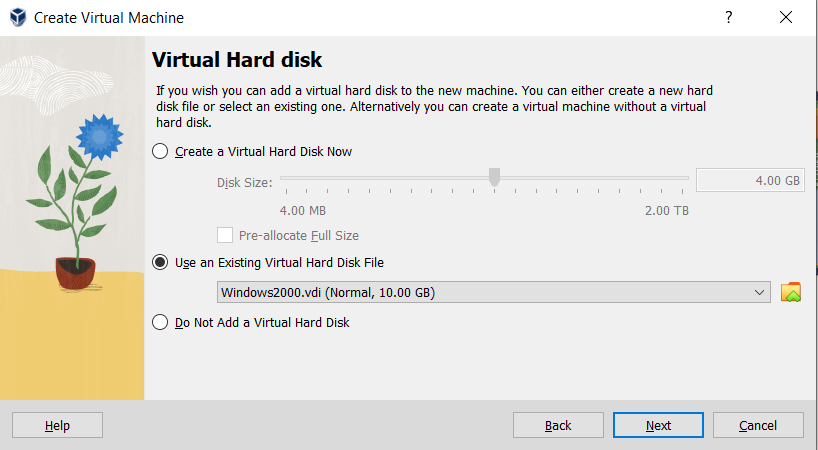Select Create a Virtual Hard Disk Now
This screenshot has width=818, height=450.
160,152
